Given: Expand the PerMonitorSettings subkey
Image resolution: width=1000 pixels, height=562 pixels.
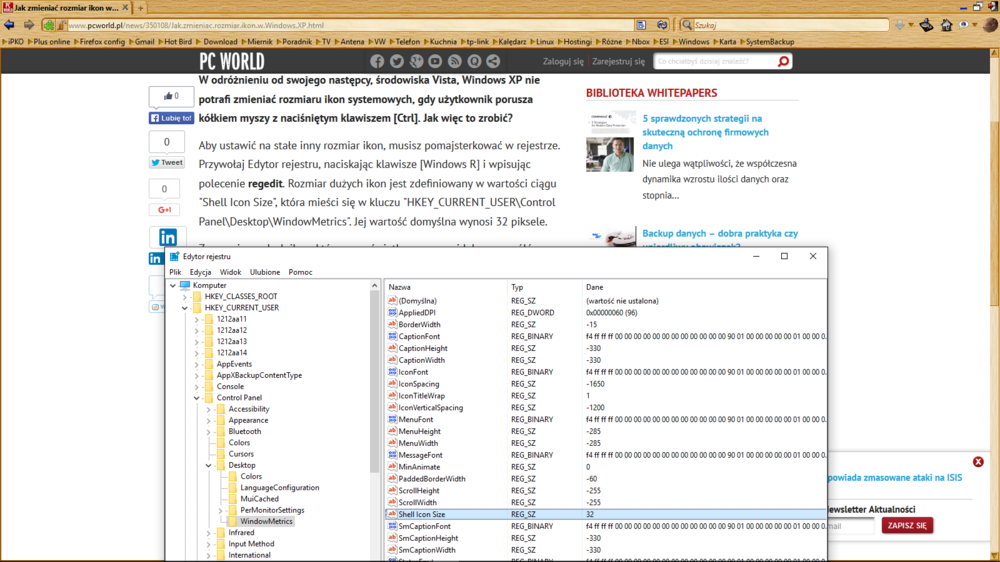Looking at the screenshot, I should pos(220,510).
